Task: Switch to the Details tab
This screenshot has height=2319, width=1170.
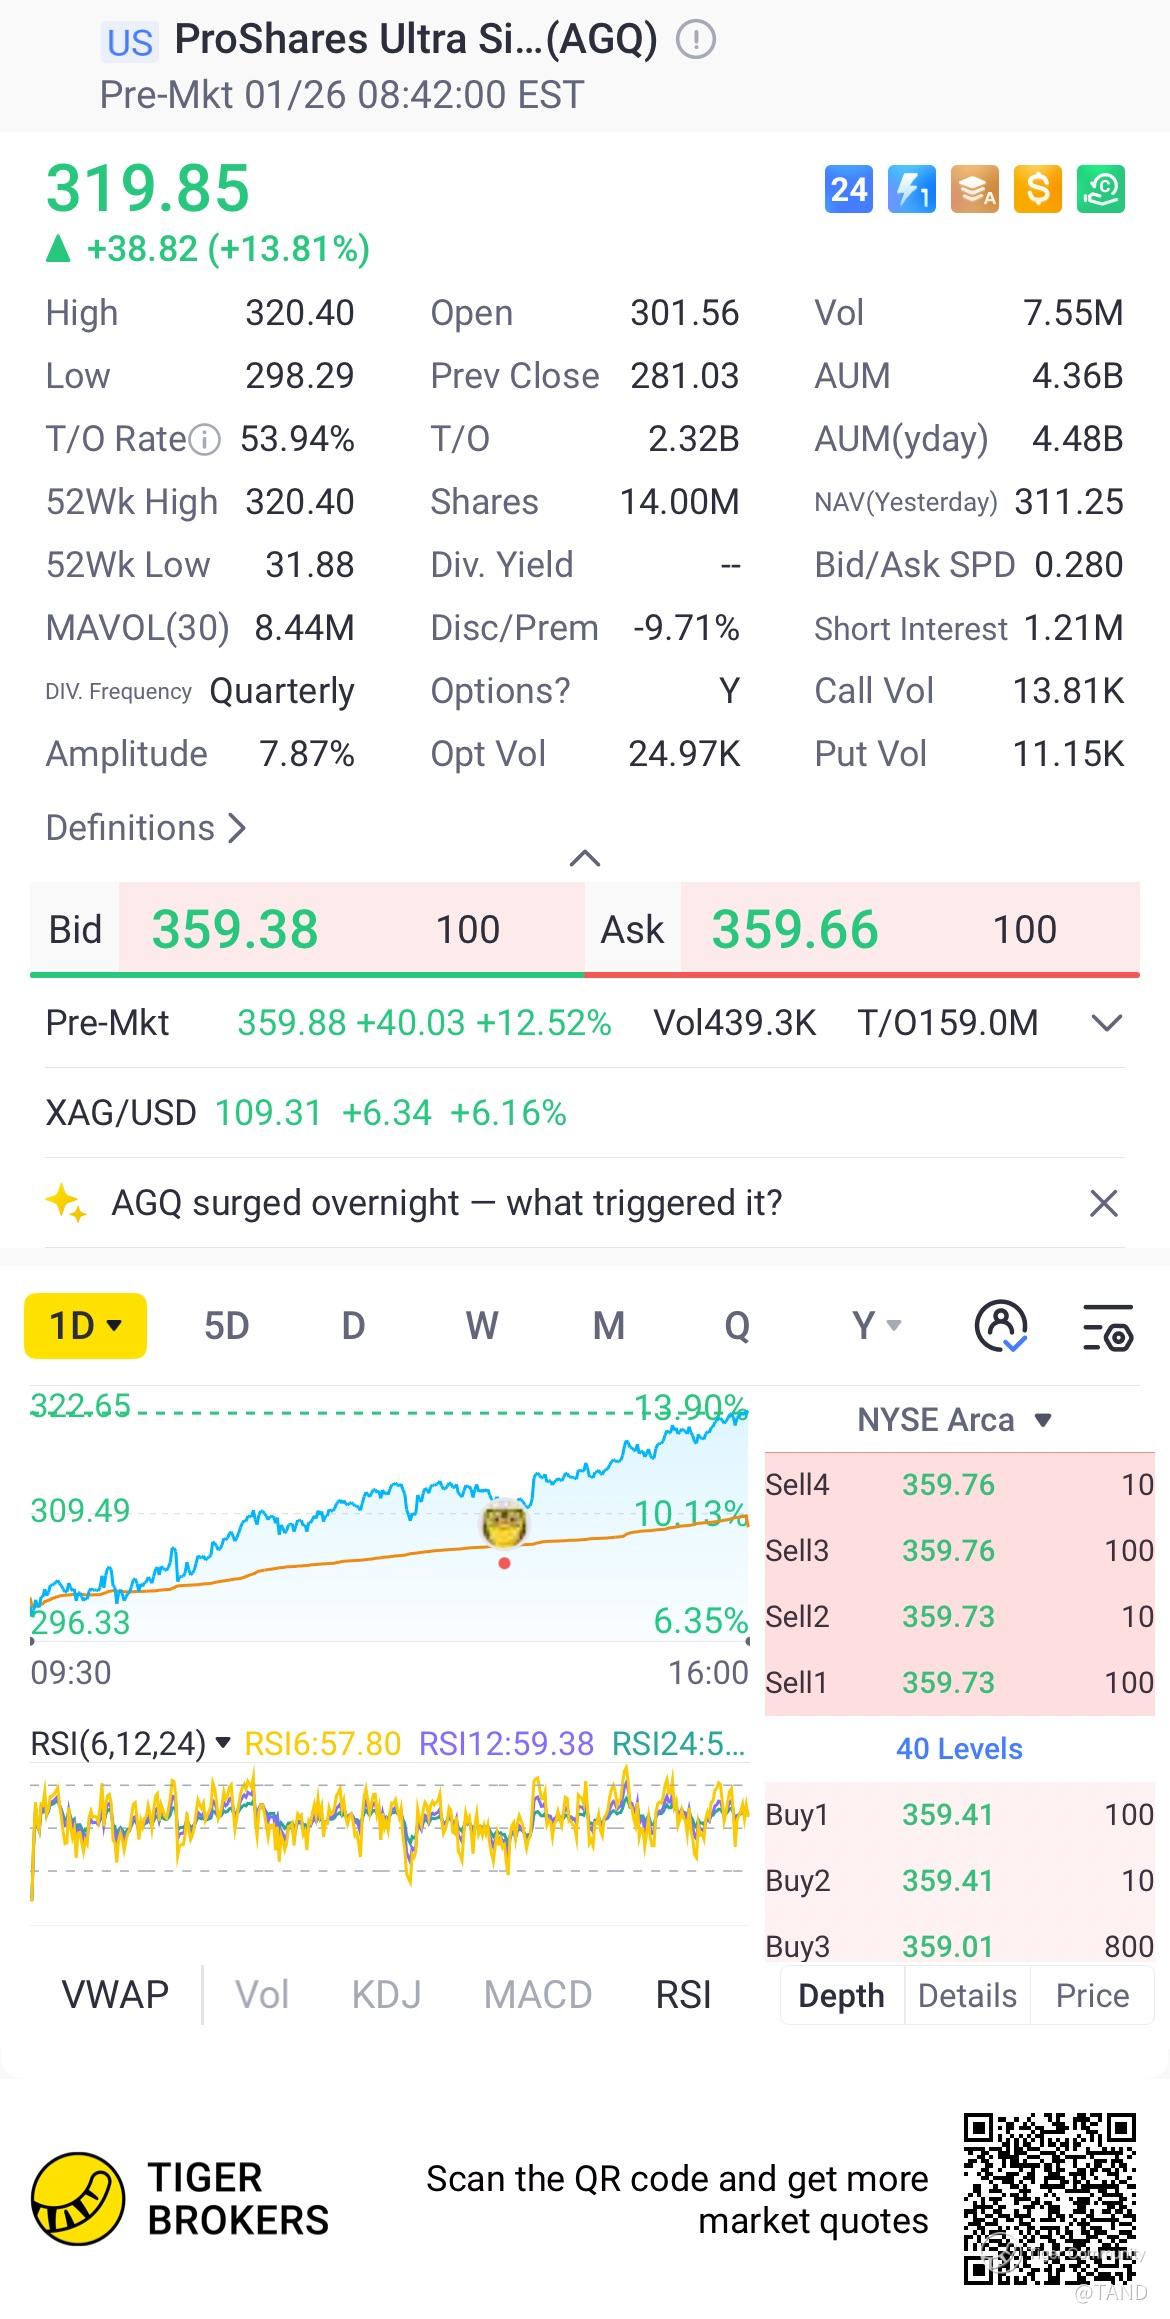Action: click(966, 1995)
